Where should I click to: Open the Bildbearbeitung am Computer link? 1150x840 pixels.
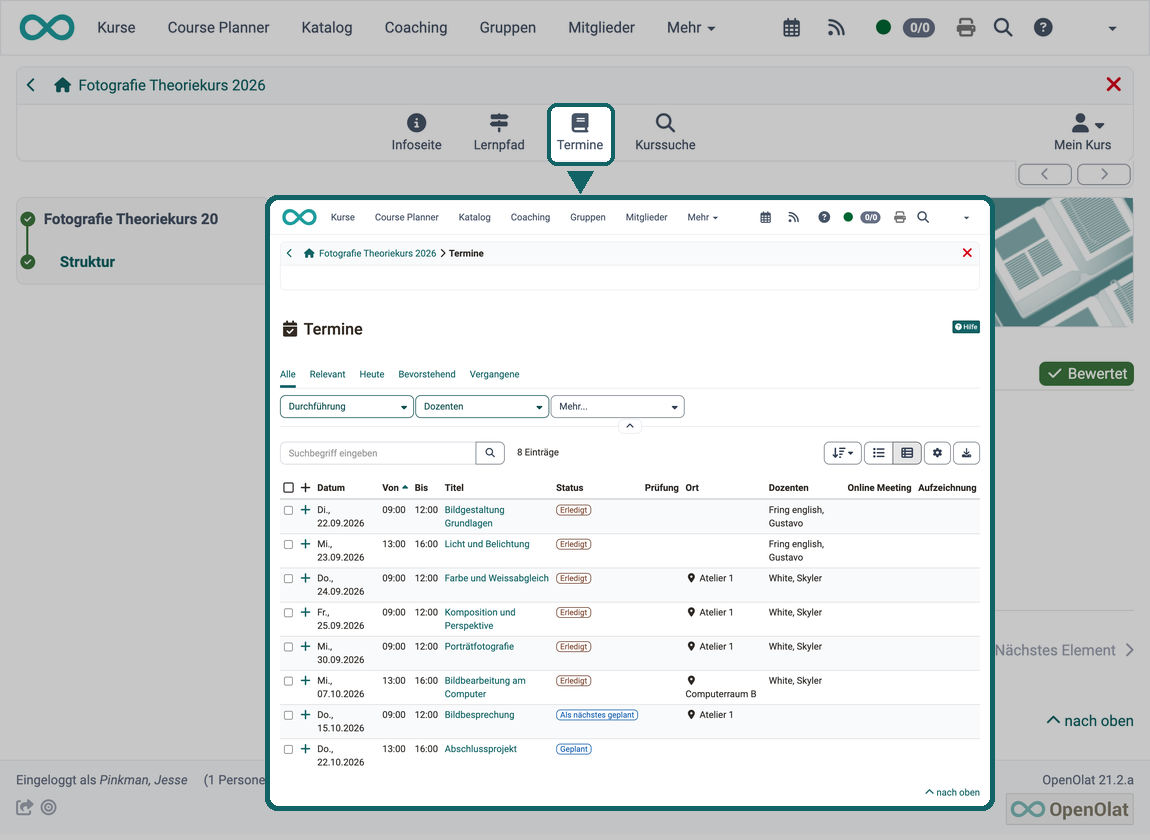click(485, 687)
